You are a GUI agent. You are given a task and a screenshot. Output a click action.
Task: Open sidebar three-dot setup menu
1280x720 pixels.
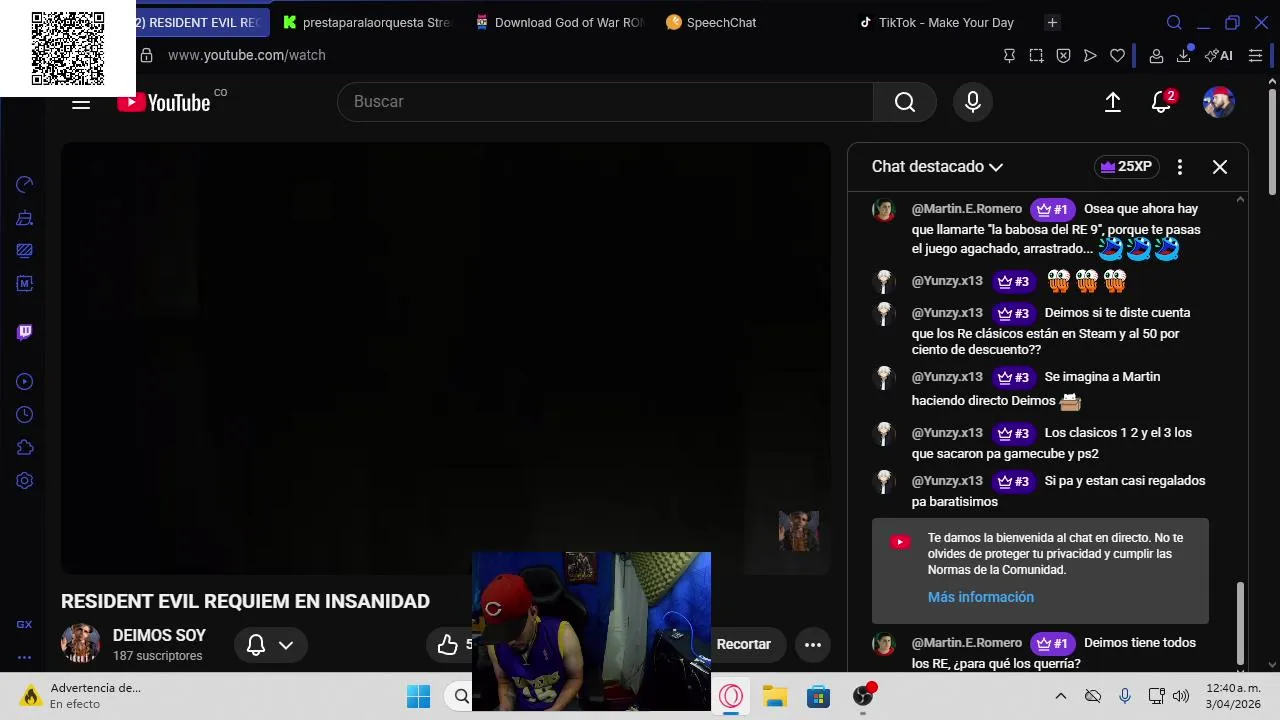point(24,657)
